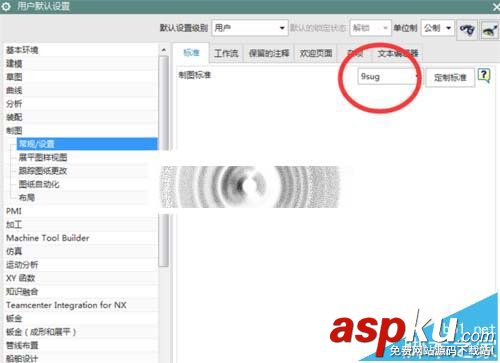Image resolution: width=500 pixels, height=363 pixels.
Task: Select 制图 in the category list
Action: (81, 131)
